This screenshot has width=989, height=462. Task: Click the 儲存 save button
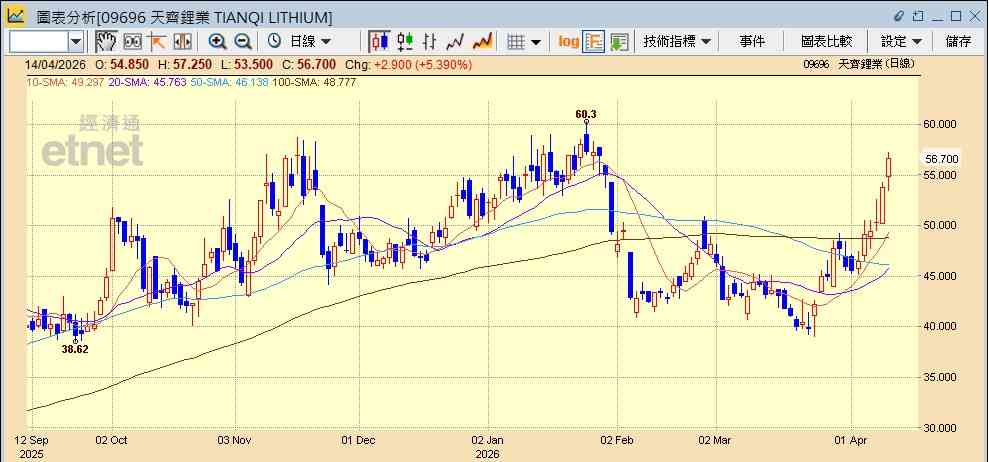pos(958,42)
